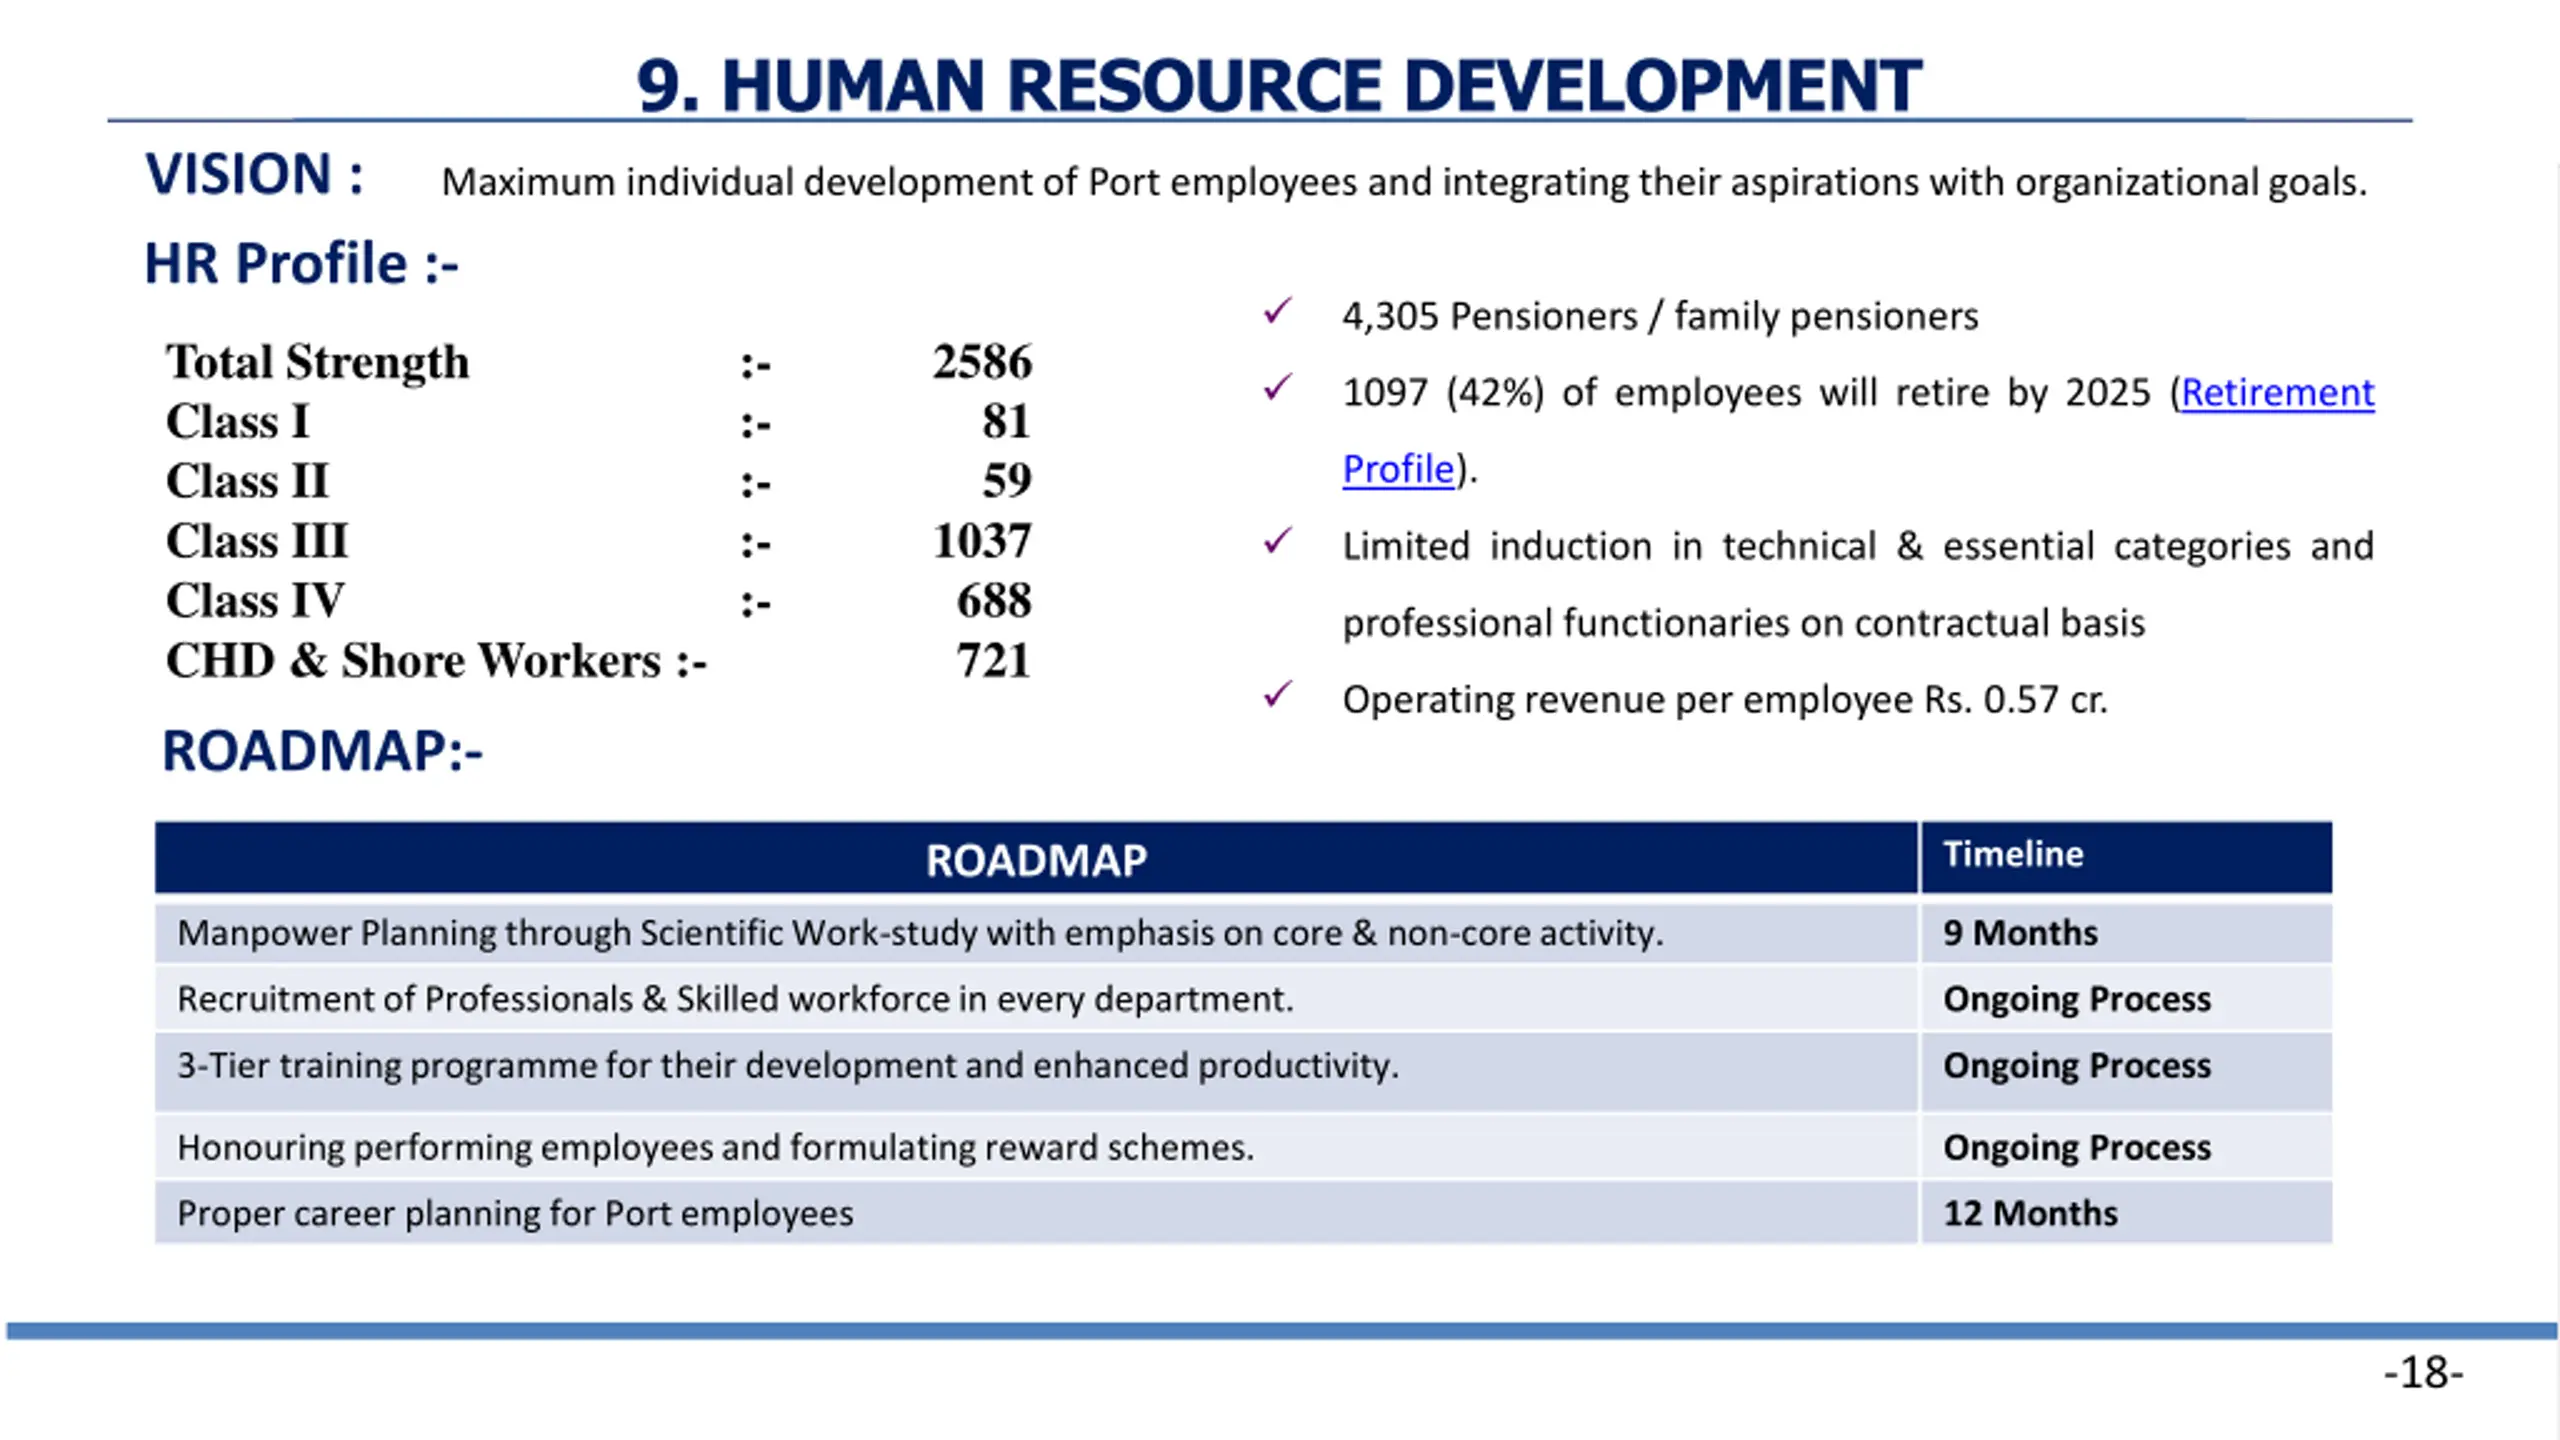Click the checkmark beside Limited induction bullet

(1278, 541)
